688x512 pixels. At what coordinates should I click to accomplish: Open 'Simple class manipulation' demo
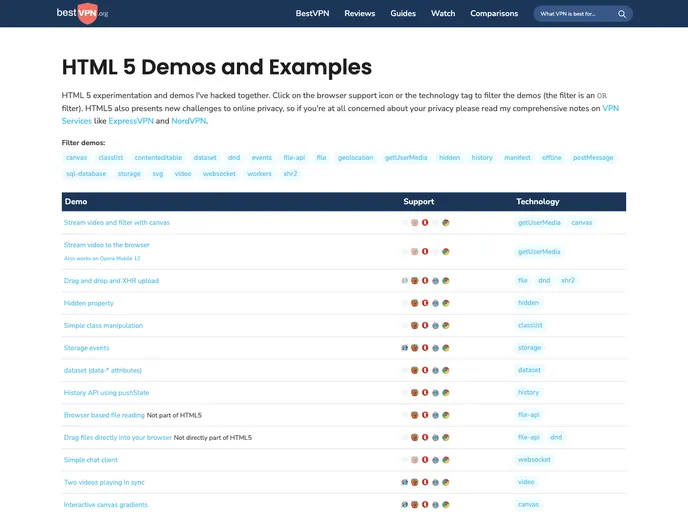pyautogui.click(x=103, y=326)
